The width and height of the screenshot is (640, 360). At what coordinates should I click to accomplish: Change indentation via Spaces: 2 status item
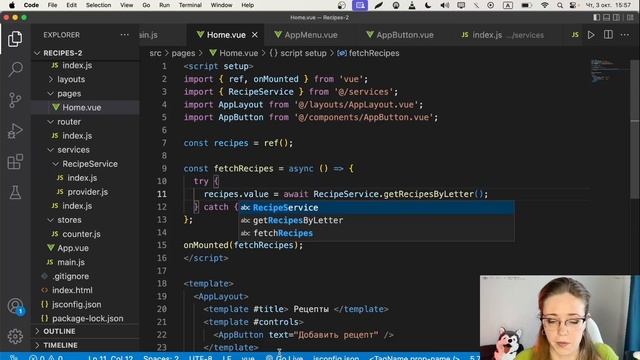tap(161, 357)
